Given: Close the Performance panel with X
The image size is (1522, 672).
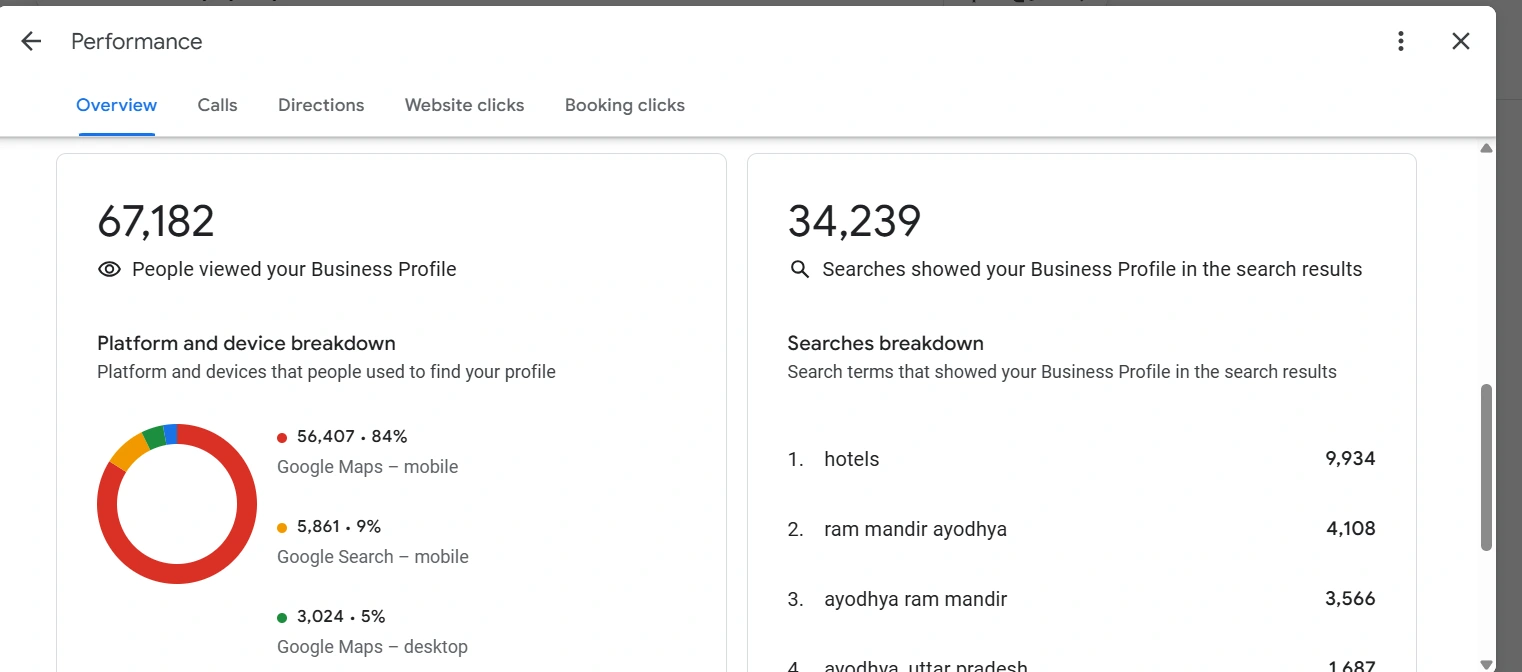Looking at the screenshot, I should [x=1461, y=41].
